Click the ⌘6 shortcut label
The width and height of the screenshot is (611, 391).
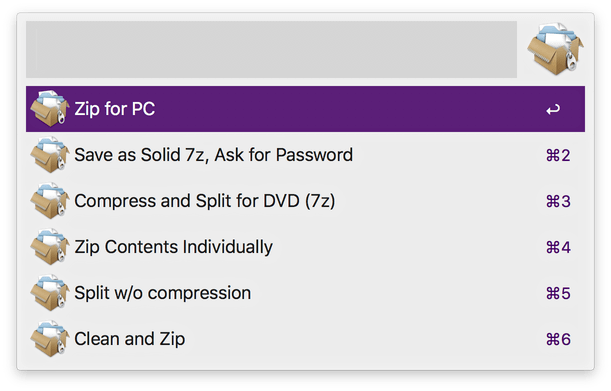click(x=558, y=340)
